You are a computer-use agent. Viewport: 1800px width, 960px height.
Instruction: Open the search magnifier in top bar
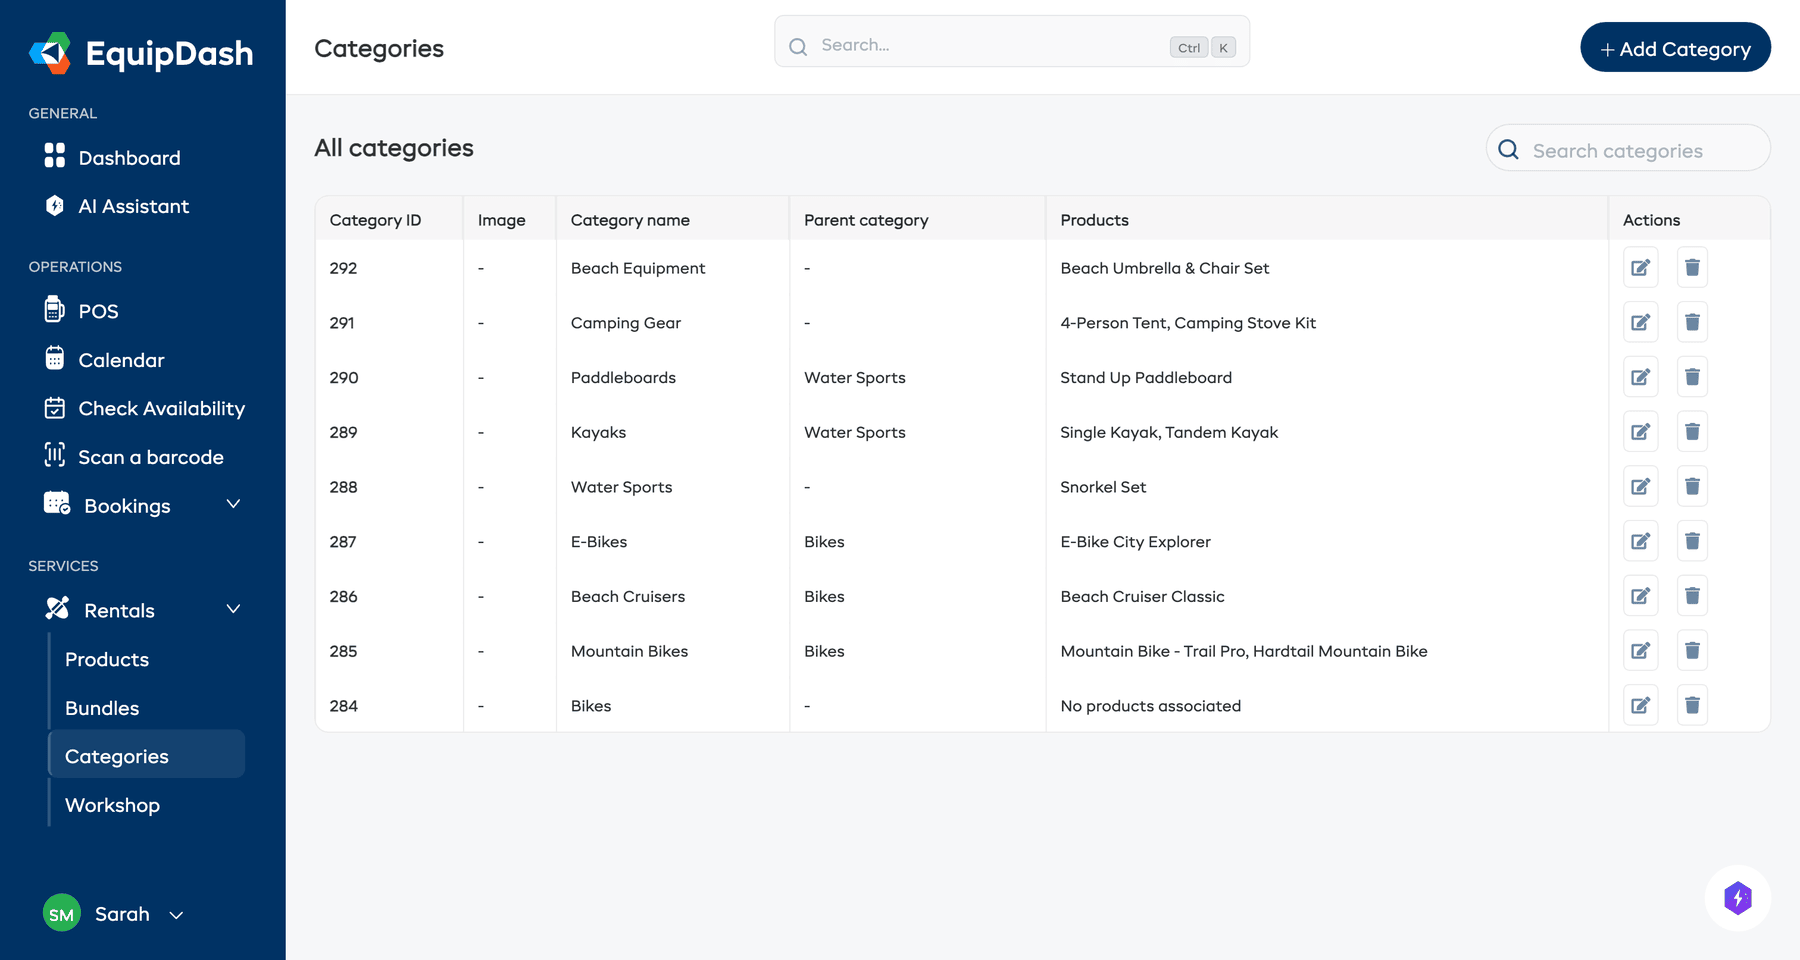click(x=798, y=46)
